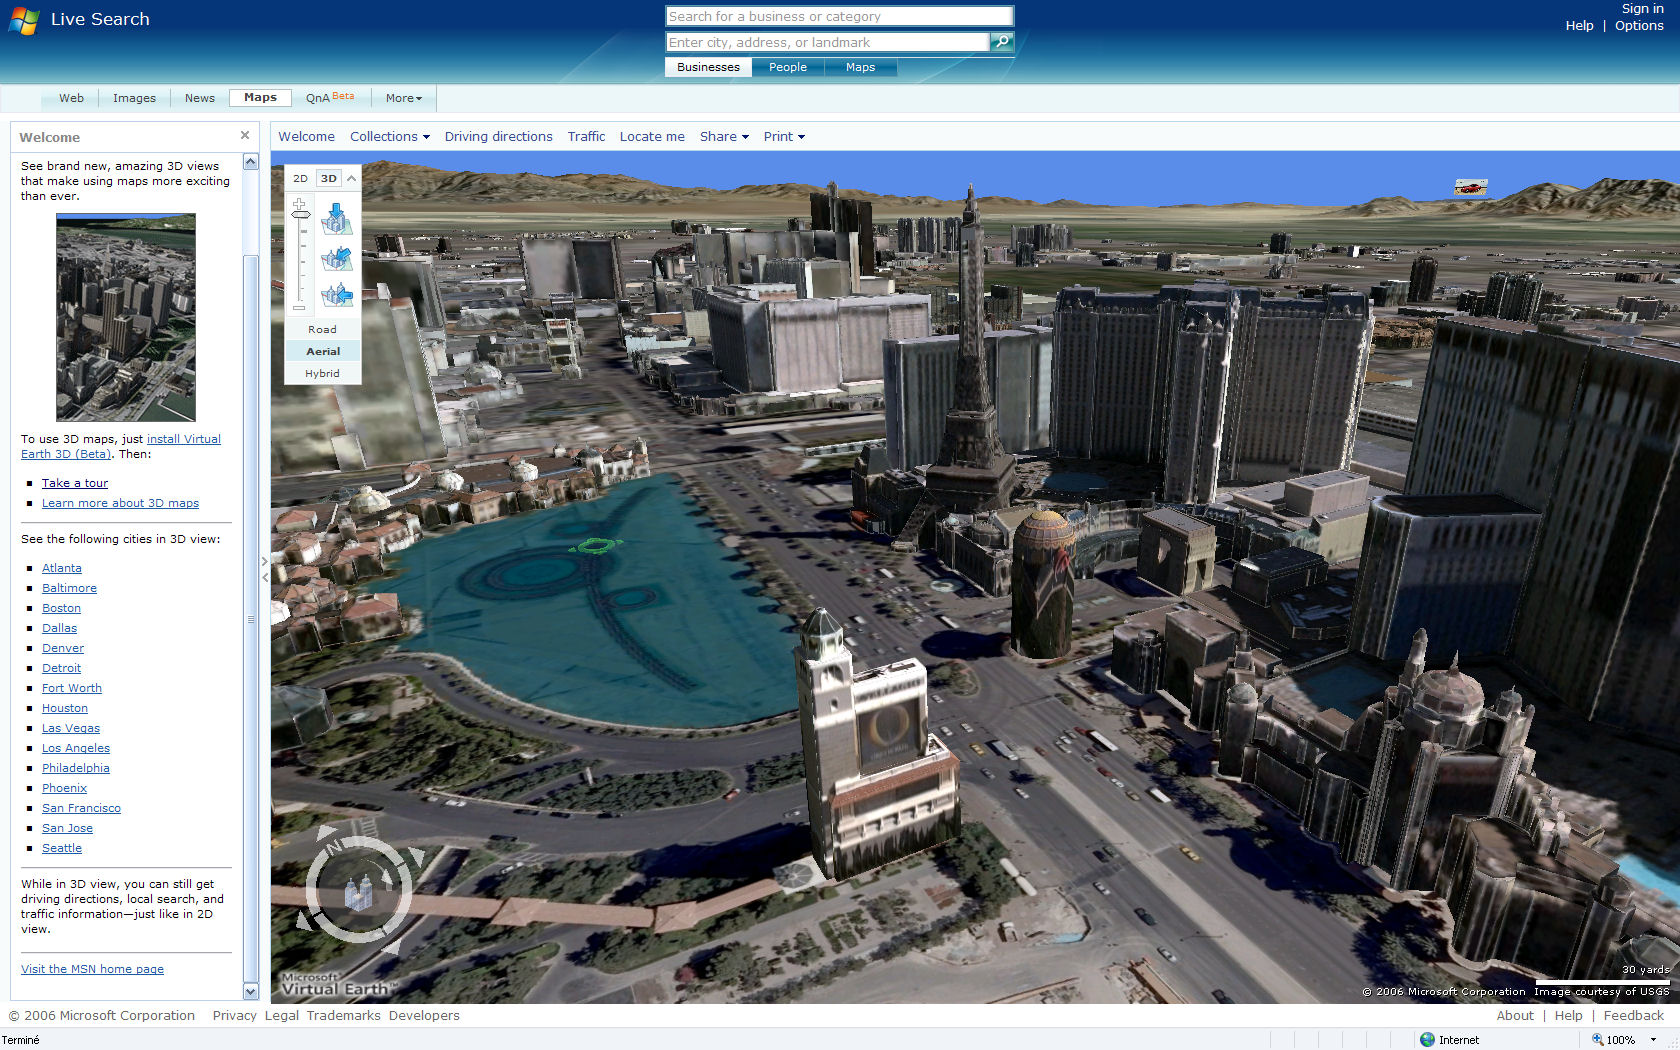The image size is (1680, 1050).
Task: Open Options in the header
Action: (x=1639, y=26)
